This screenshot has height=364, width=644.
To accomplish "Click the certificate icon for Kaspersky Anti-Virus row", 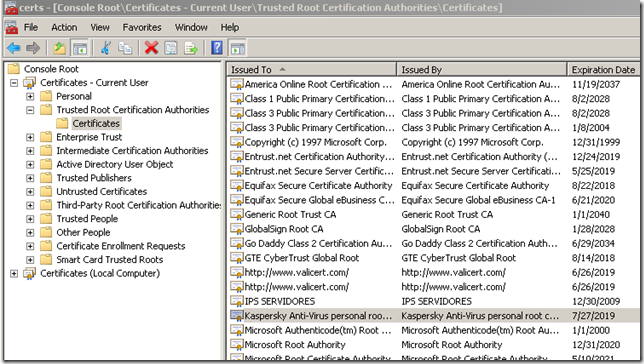I will (237, 316).
